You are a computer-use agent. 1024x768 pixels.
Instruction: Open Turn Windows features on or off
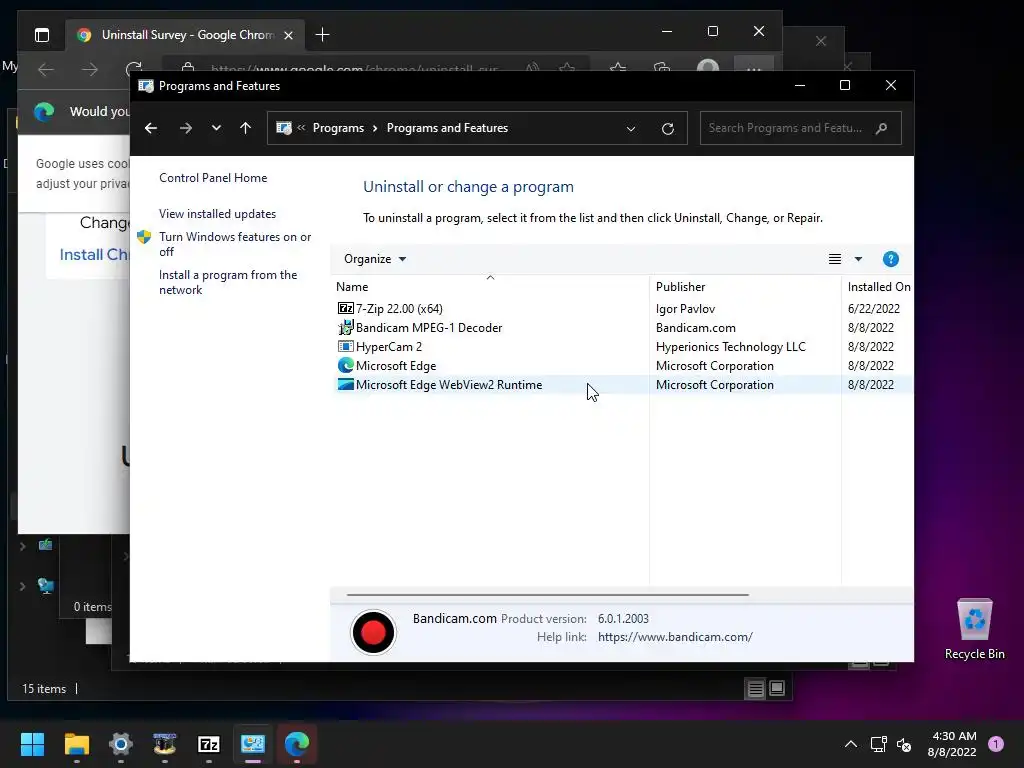click(x=235, y=244)
